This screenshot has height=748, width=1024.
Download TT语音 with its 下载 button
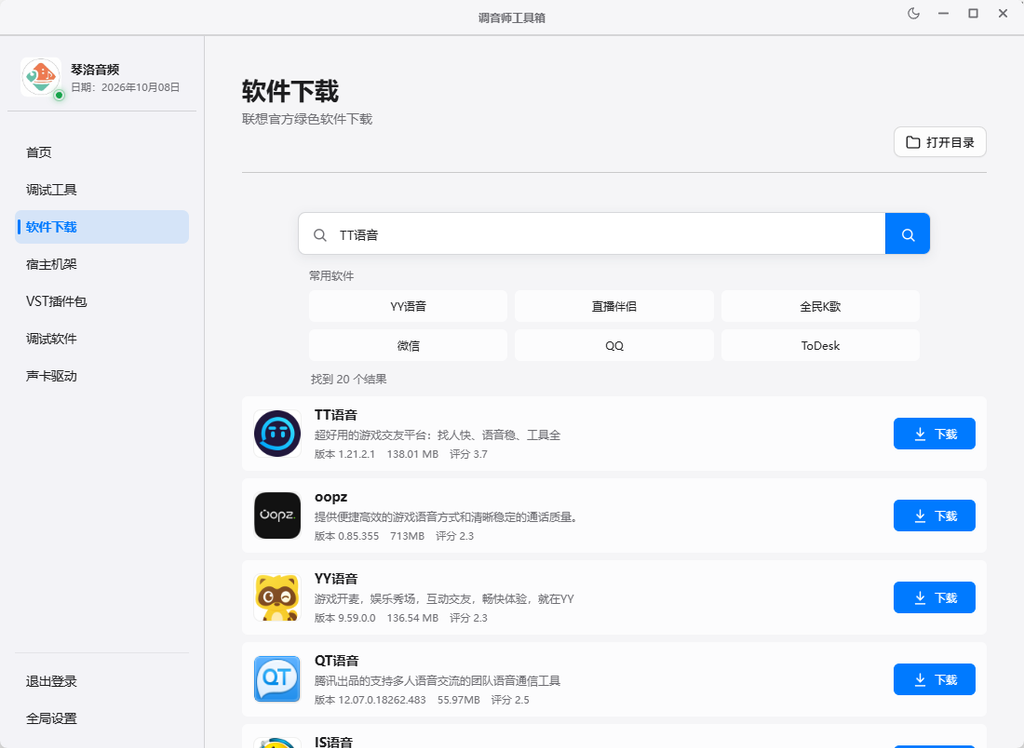point(935,434)
